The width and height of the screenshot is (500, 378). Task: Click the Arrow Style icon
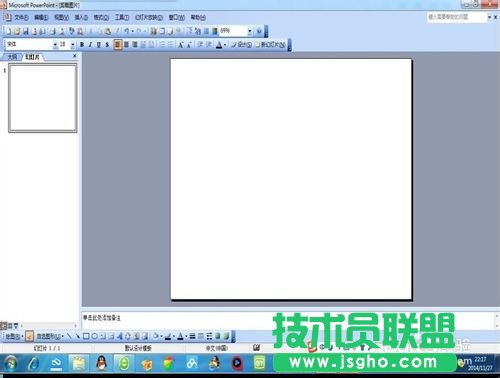coord(209,336)
